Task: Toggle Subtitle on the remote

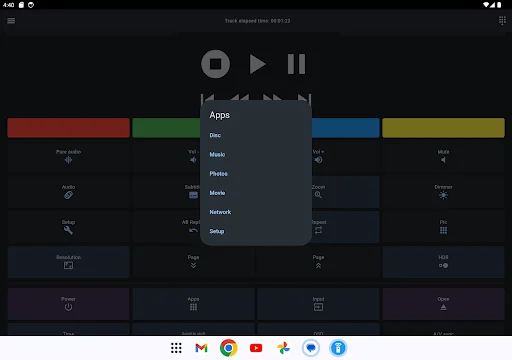Action: click(166, 192)
